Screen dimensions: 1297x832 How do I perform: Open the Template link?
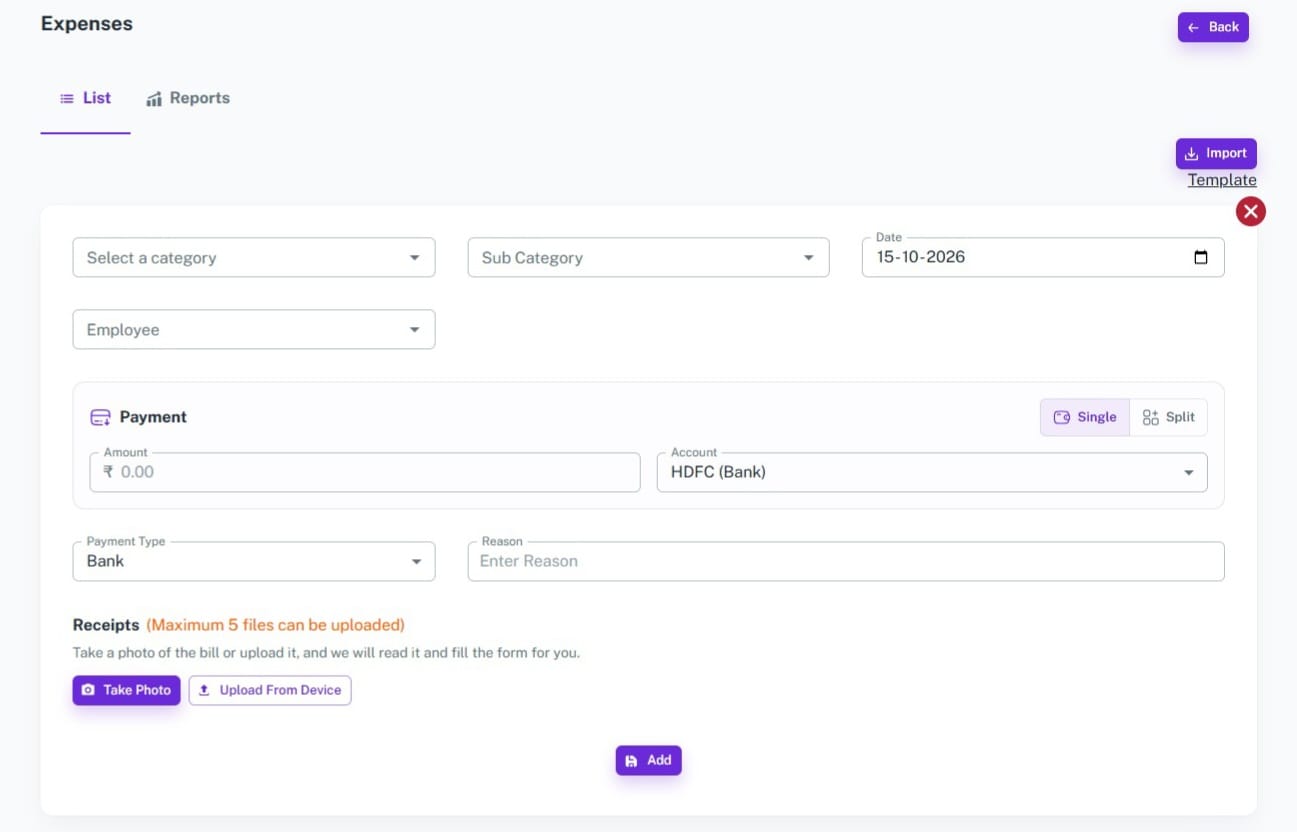pyautogui.click(x=1222, y=180)
